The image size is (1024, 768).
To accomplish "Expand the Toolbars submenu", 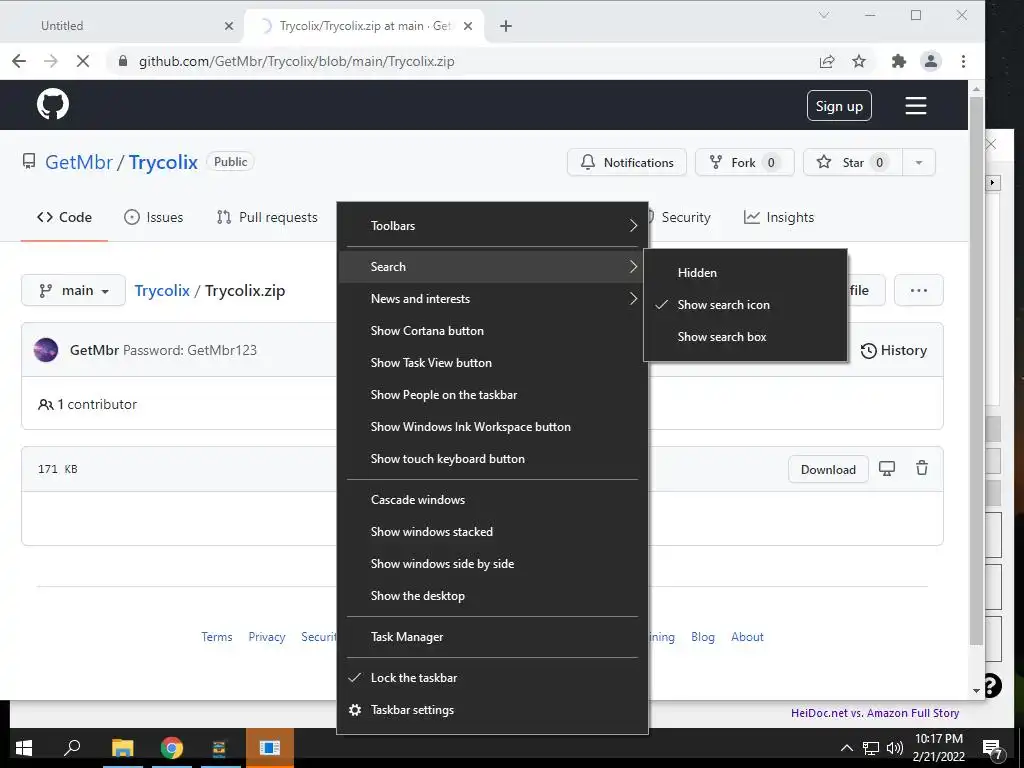I will 492,226.
